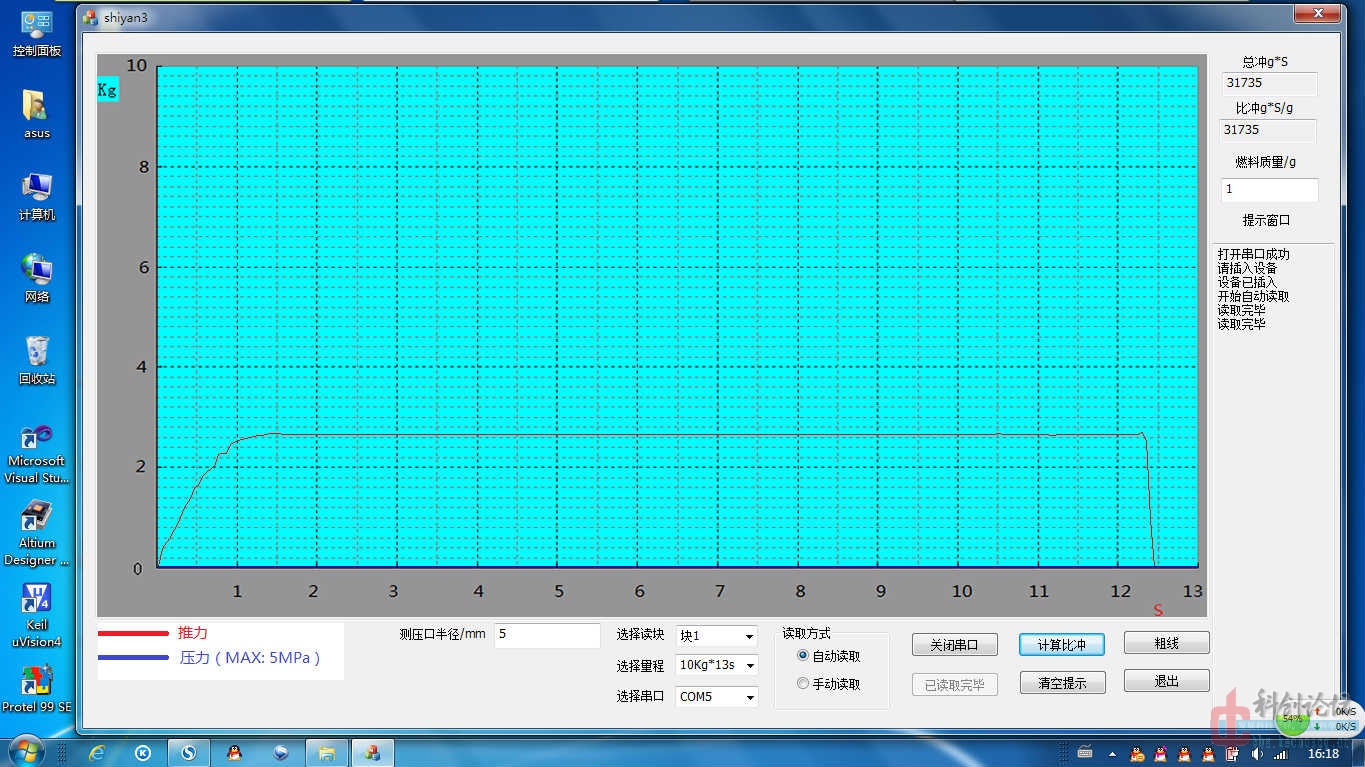Screen dimensions: 1365x767
Task: Expand the 选择串口 COM5 dropdown
Action: pyautogui.click(x=716, y=696)
